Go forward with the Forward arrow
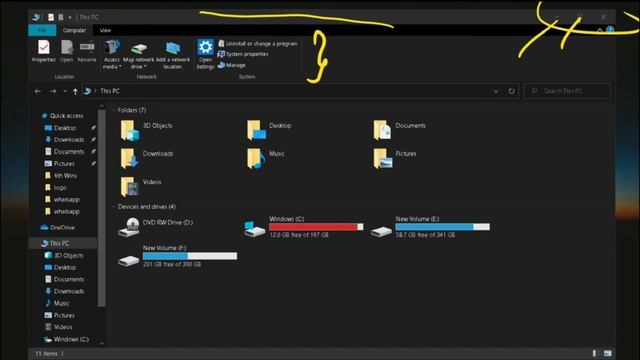Screen dimensions: 640x360 click(53, 91)
